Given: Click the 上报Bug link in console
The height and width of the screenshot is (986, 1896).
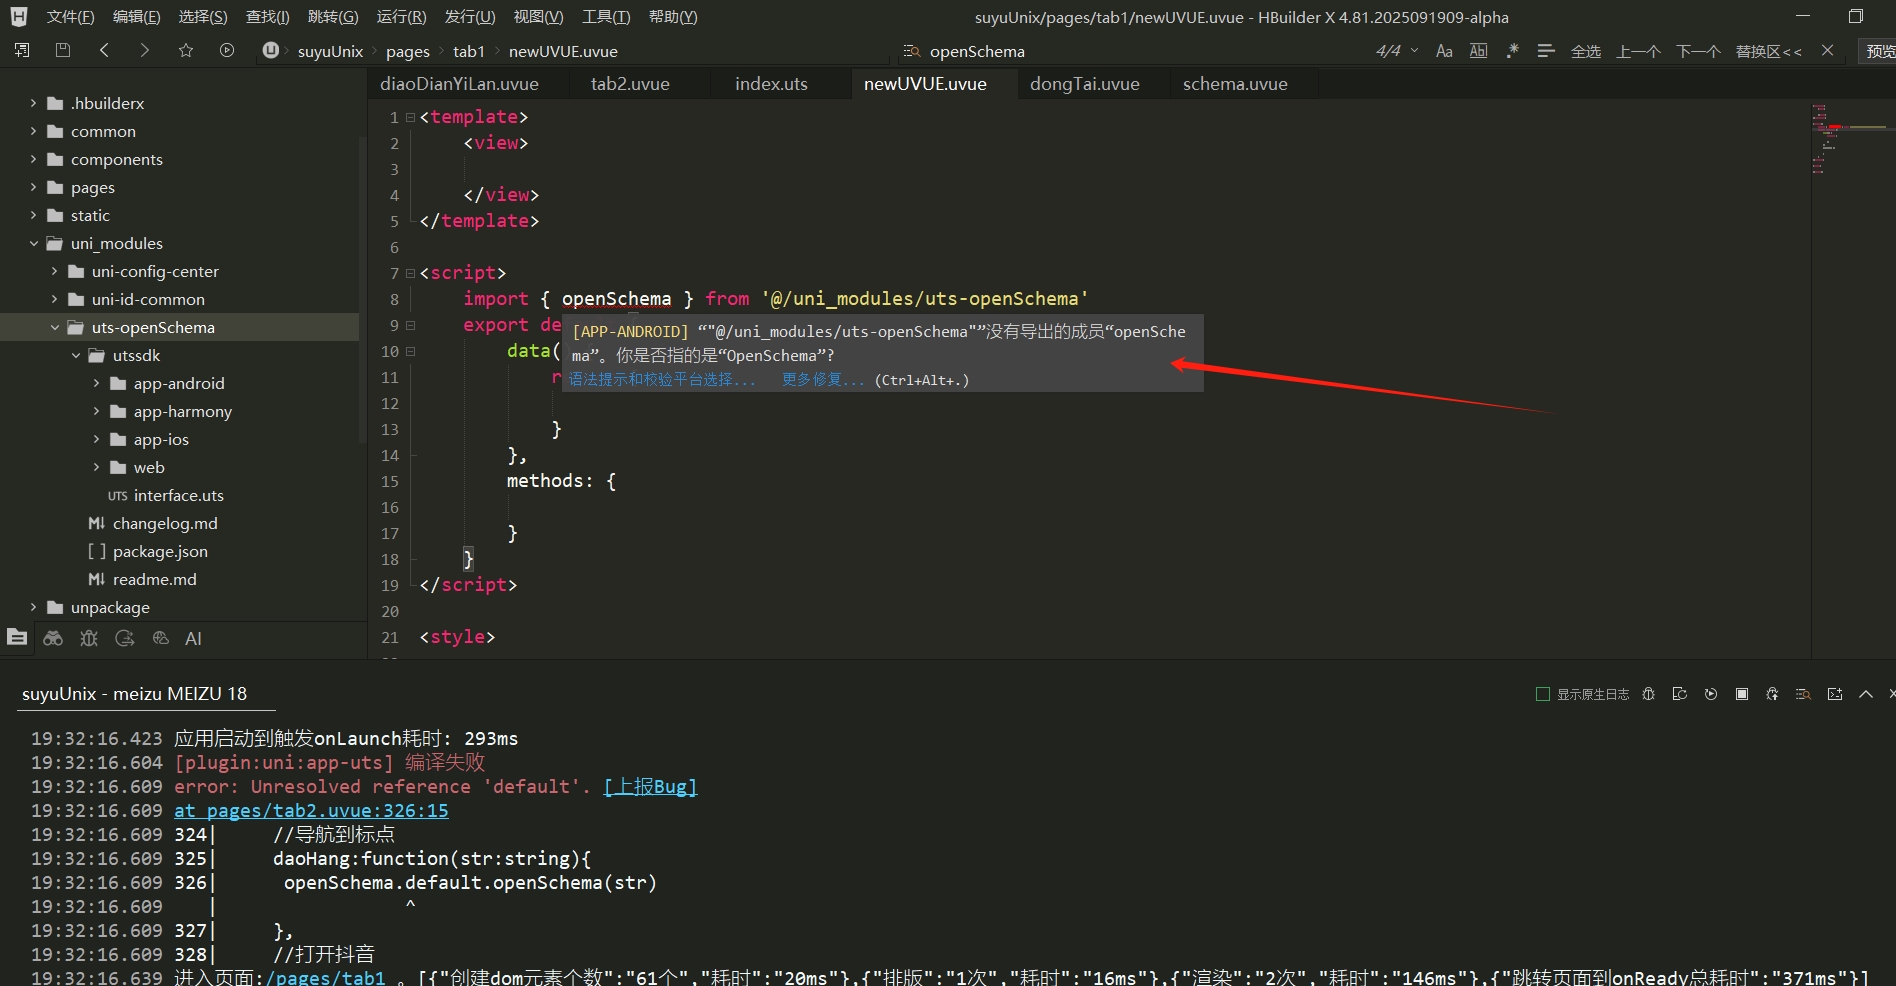Looking at the screenshot, I should [650, 787].
